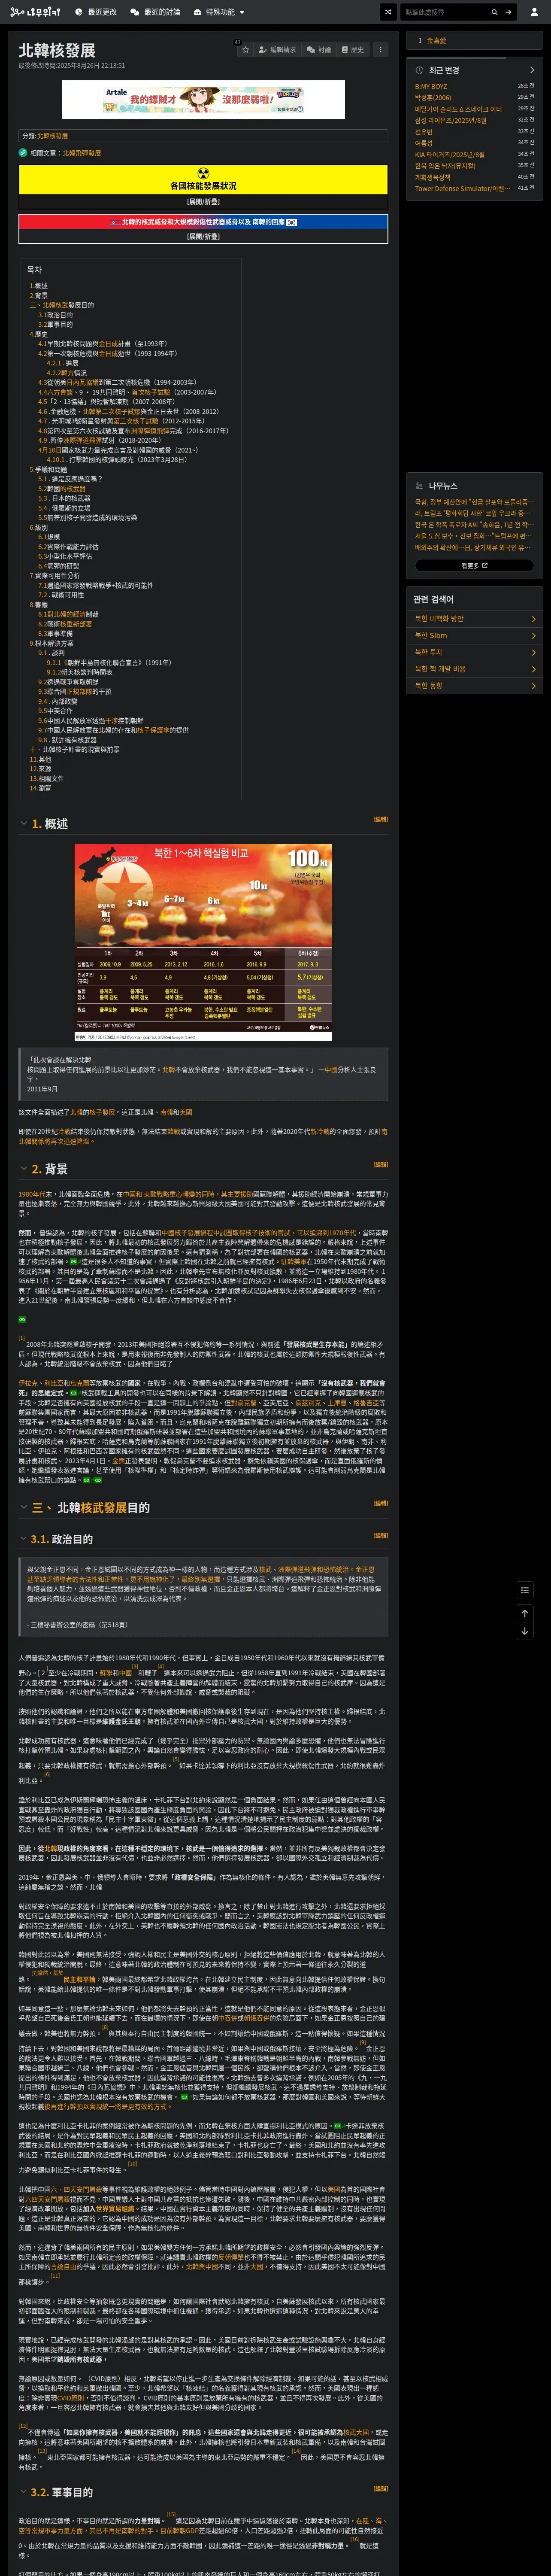Jump to contents entry 12.來源

click(40, 769)
